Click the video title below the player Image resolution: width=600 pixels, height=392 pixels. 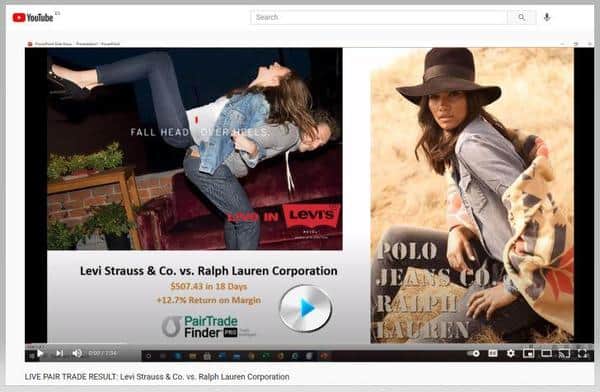tap(157, 377)
